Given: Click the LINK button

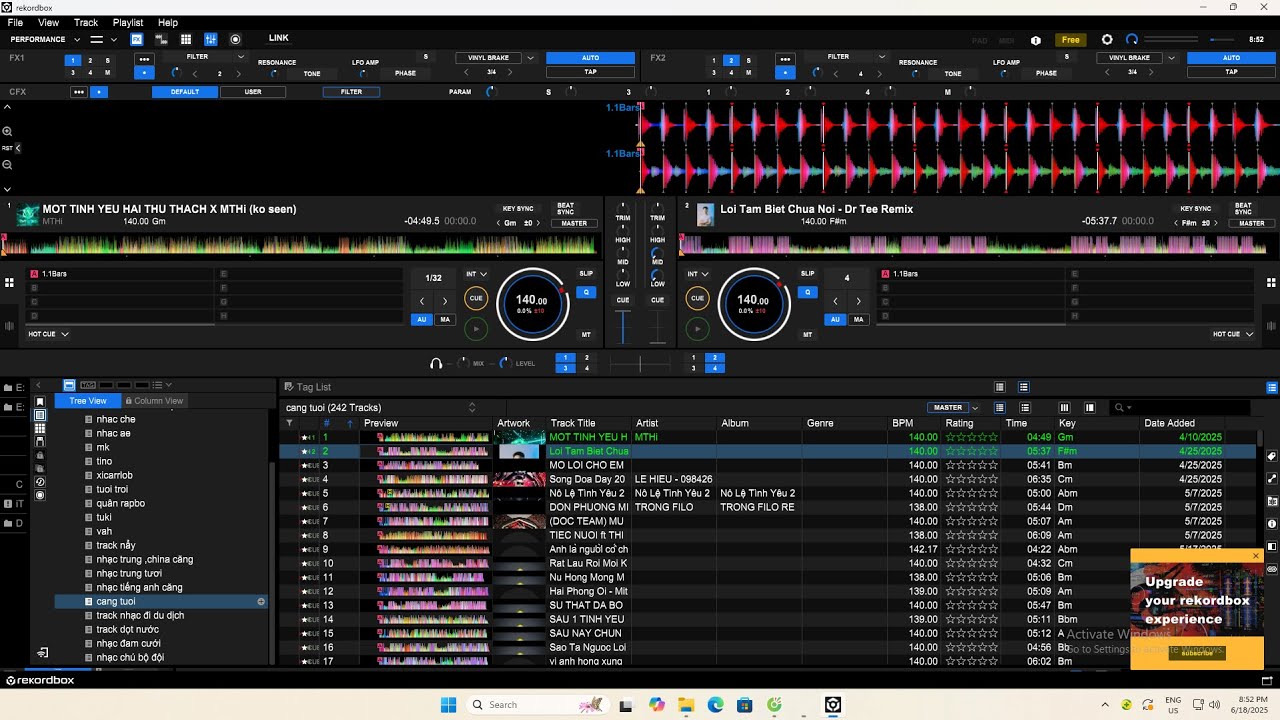Looking at the screenshot, I should [x=279, y=39].
